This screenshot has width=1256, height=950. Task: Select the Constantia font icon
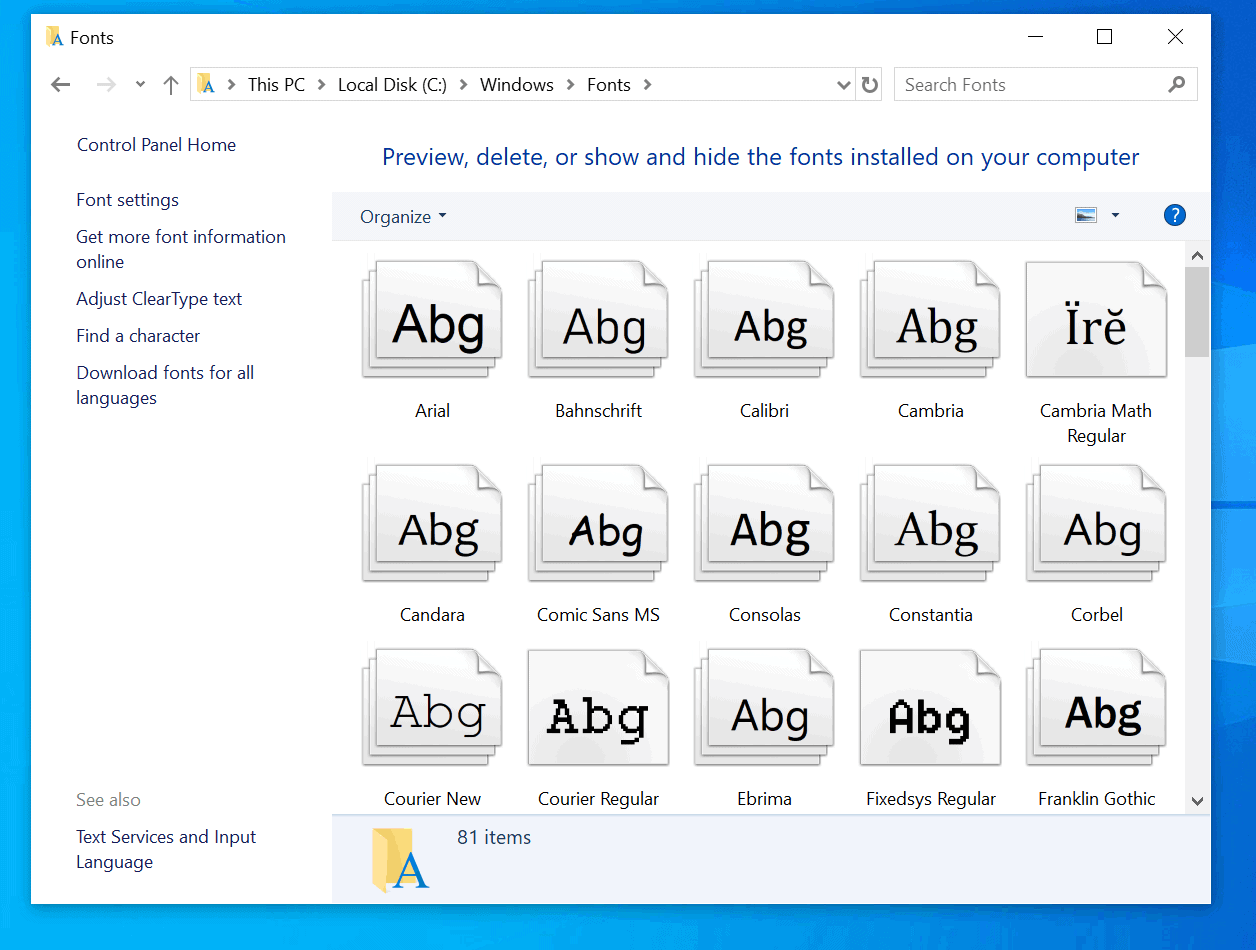[x=930, y=523]
